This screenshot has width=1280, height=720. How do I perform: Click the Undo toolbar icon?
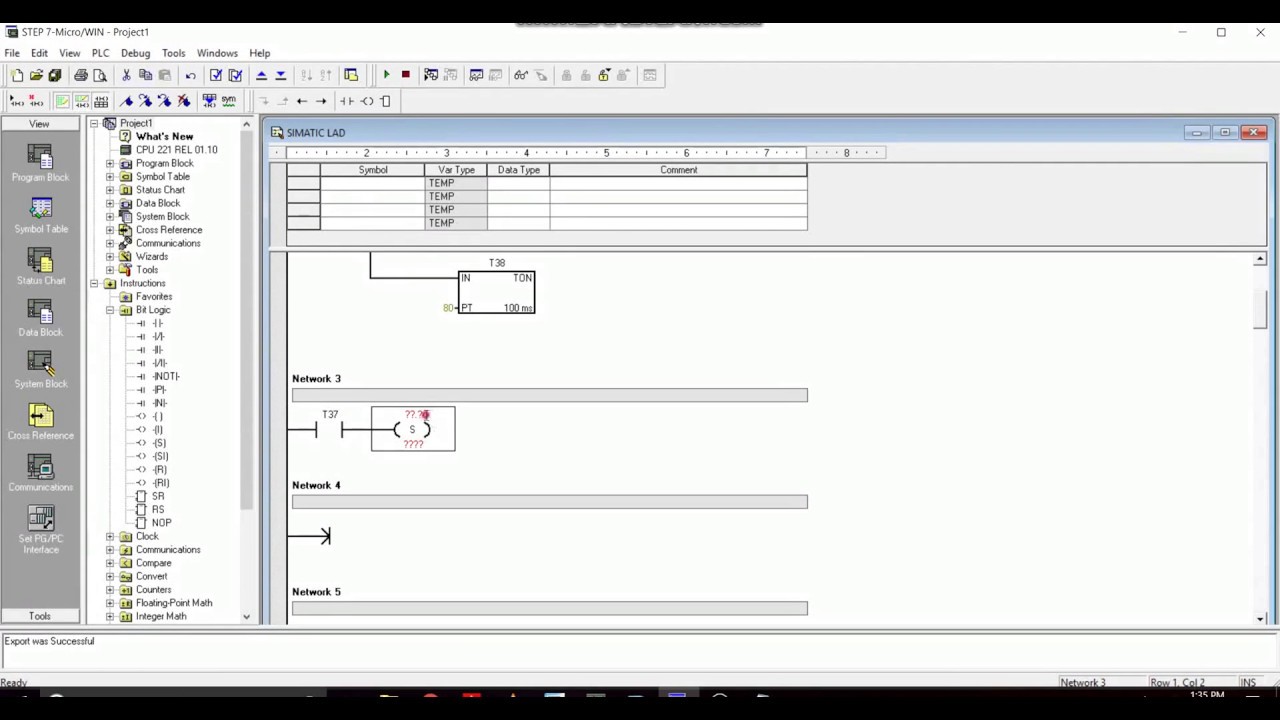point(190,75)
